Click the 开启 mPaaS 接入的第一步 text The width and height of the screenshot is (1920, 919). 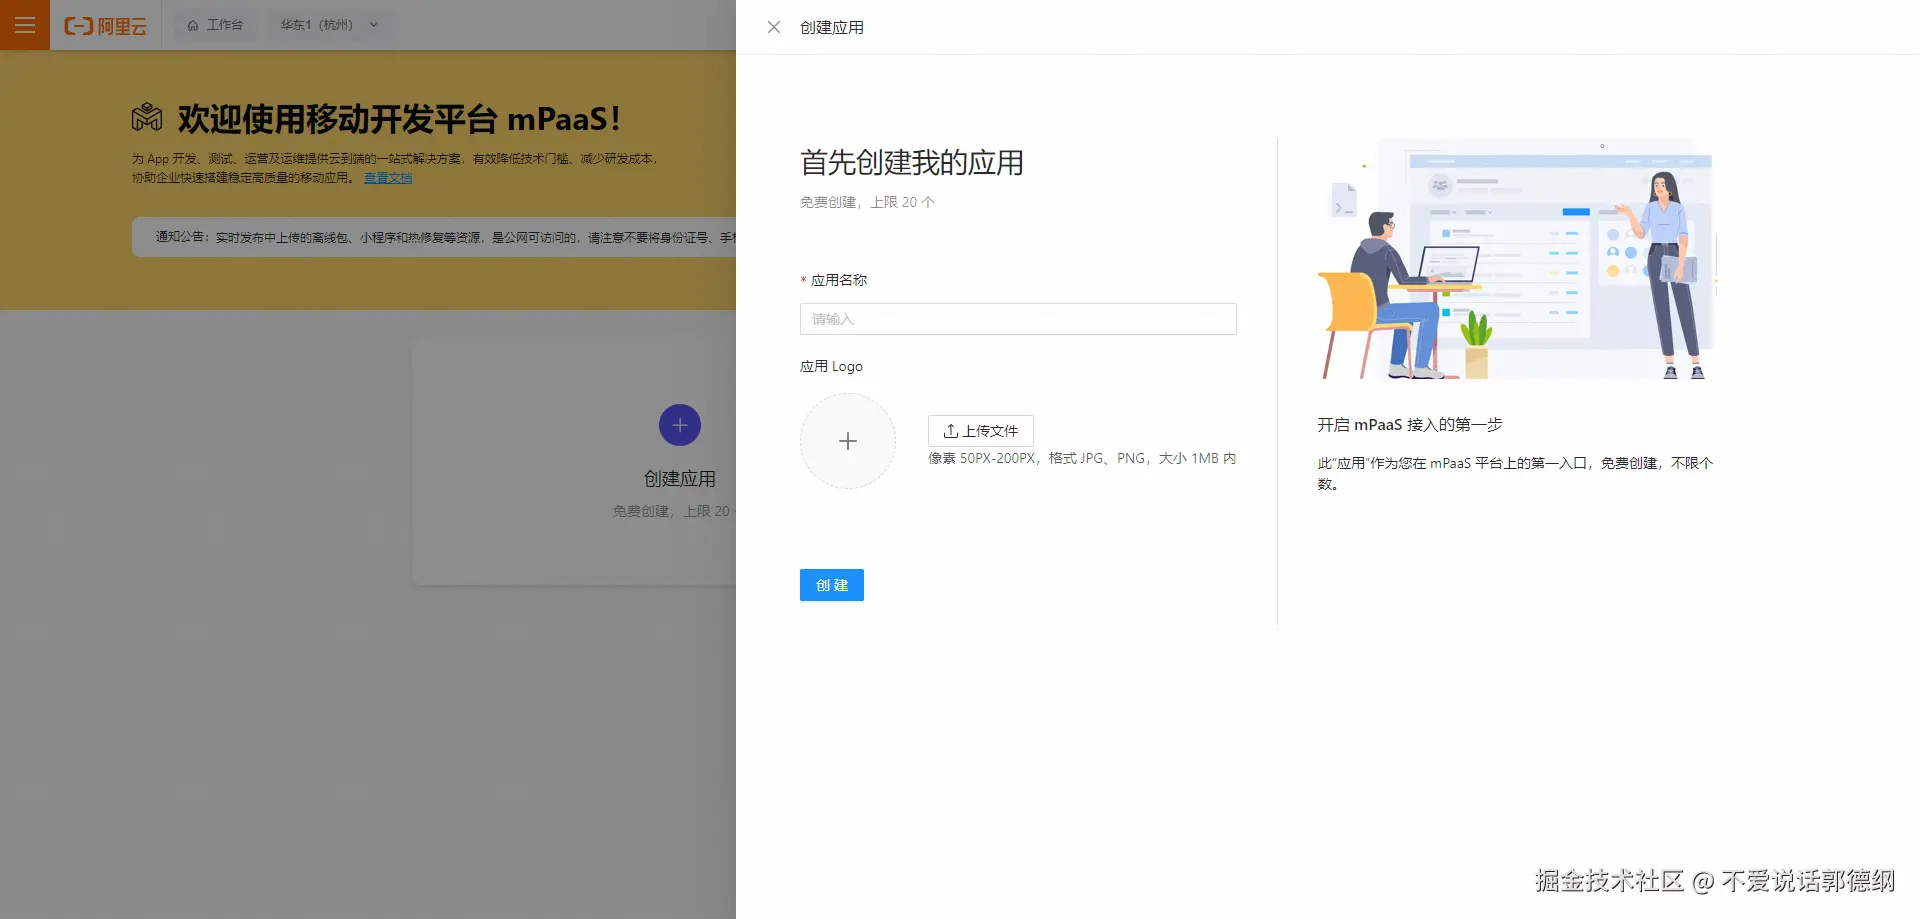point(1410,425)
